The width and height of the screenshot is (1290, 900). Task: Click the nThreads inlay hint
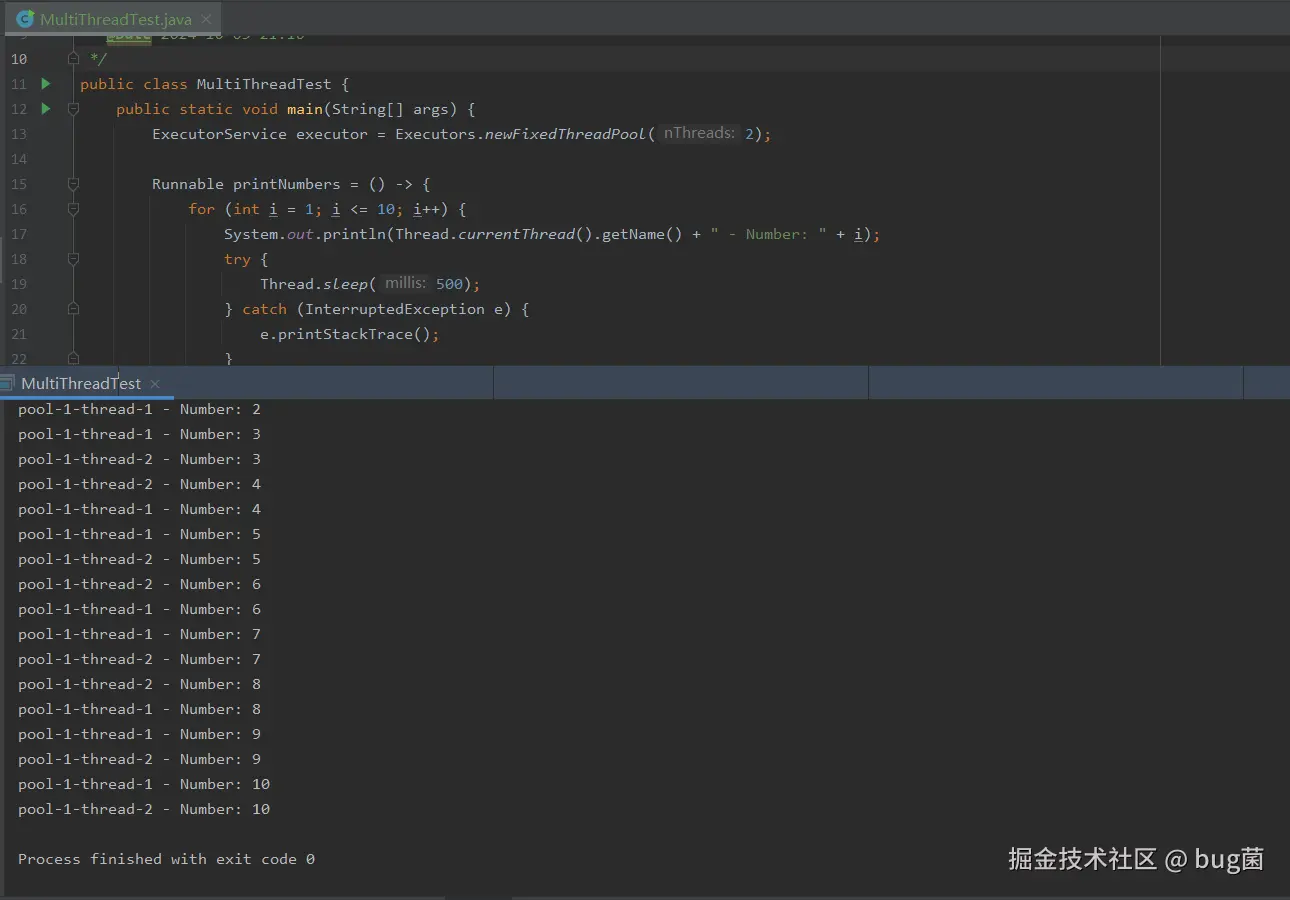click(x=699, y=133)
